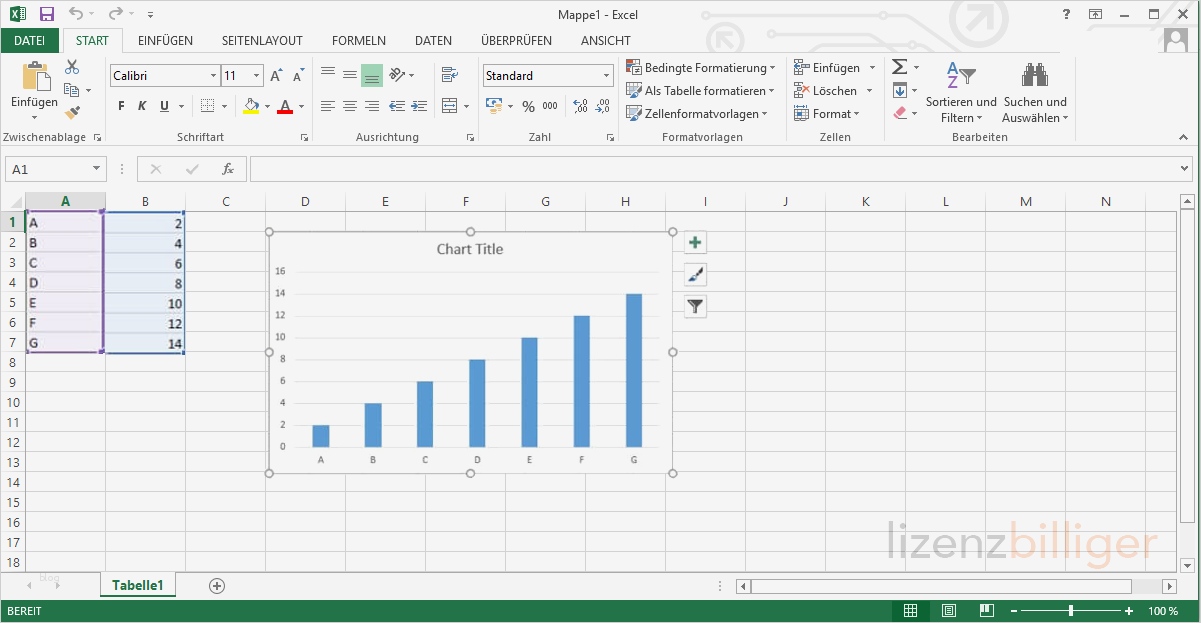
Task: Open the EINFÜGEN ribbon tab
Action: (165, 41)
